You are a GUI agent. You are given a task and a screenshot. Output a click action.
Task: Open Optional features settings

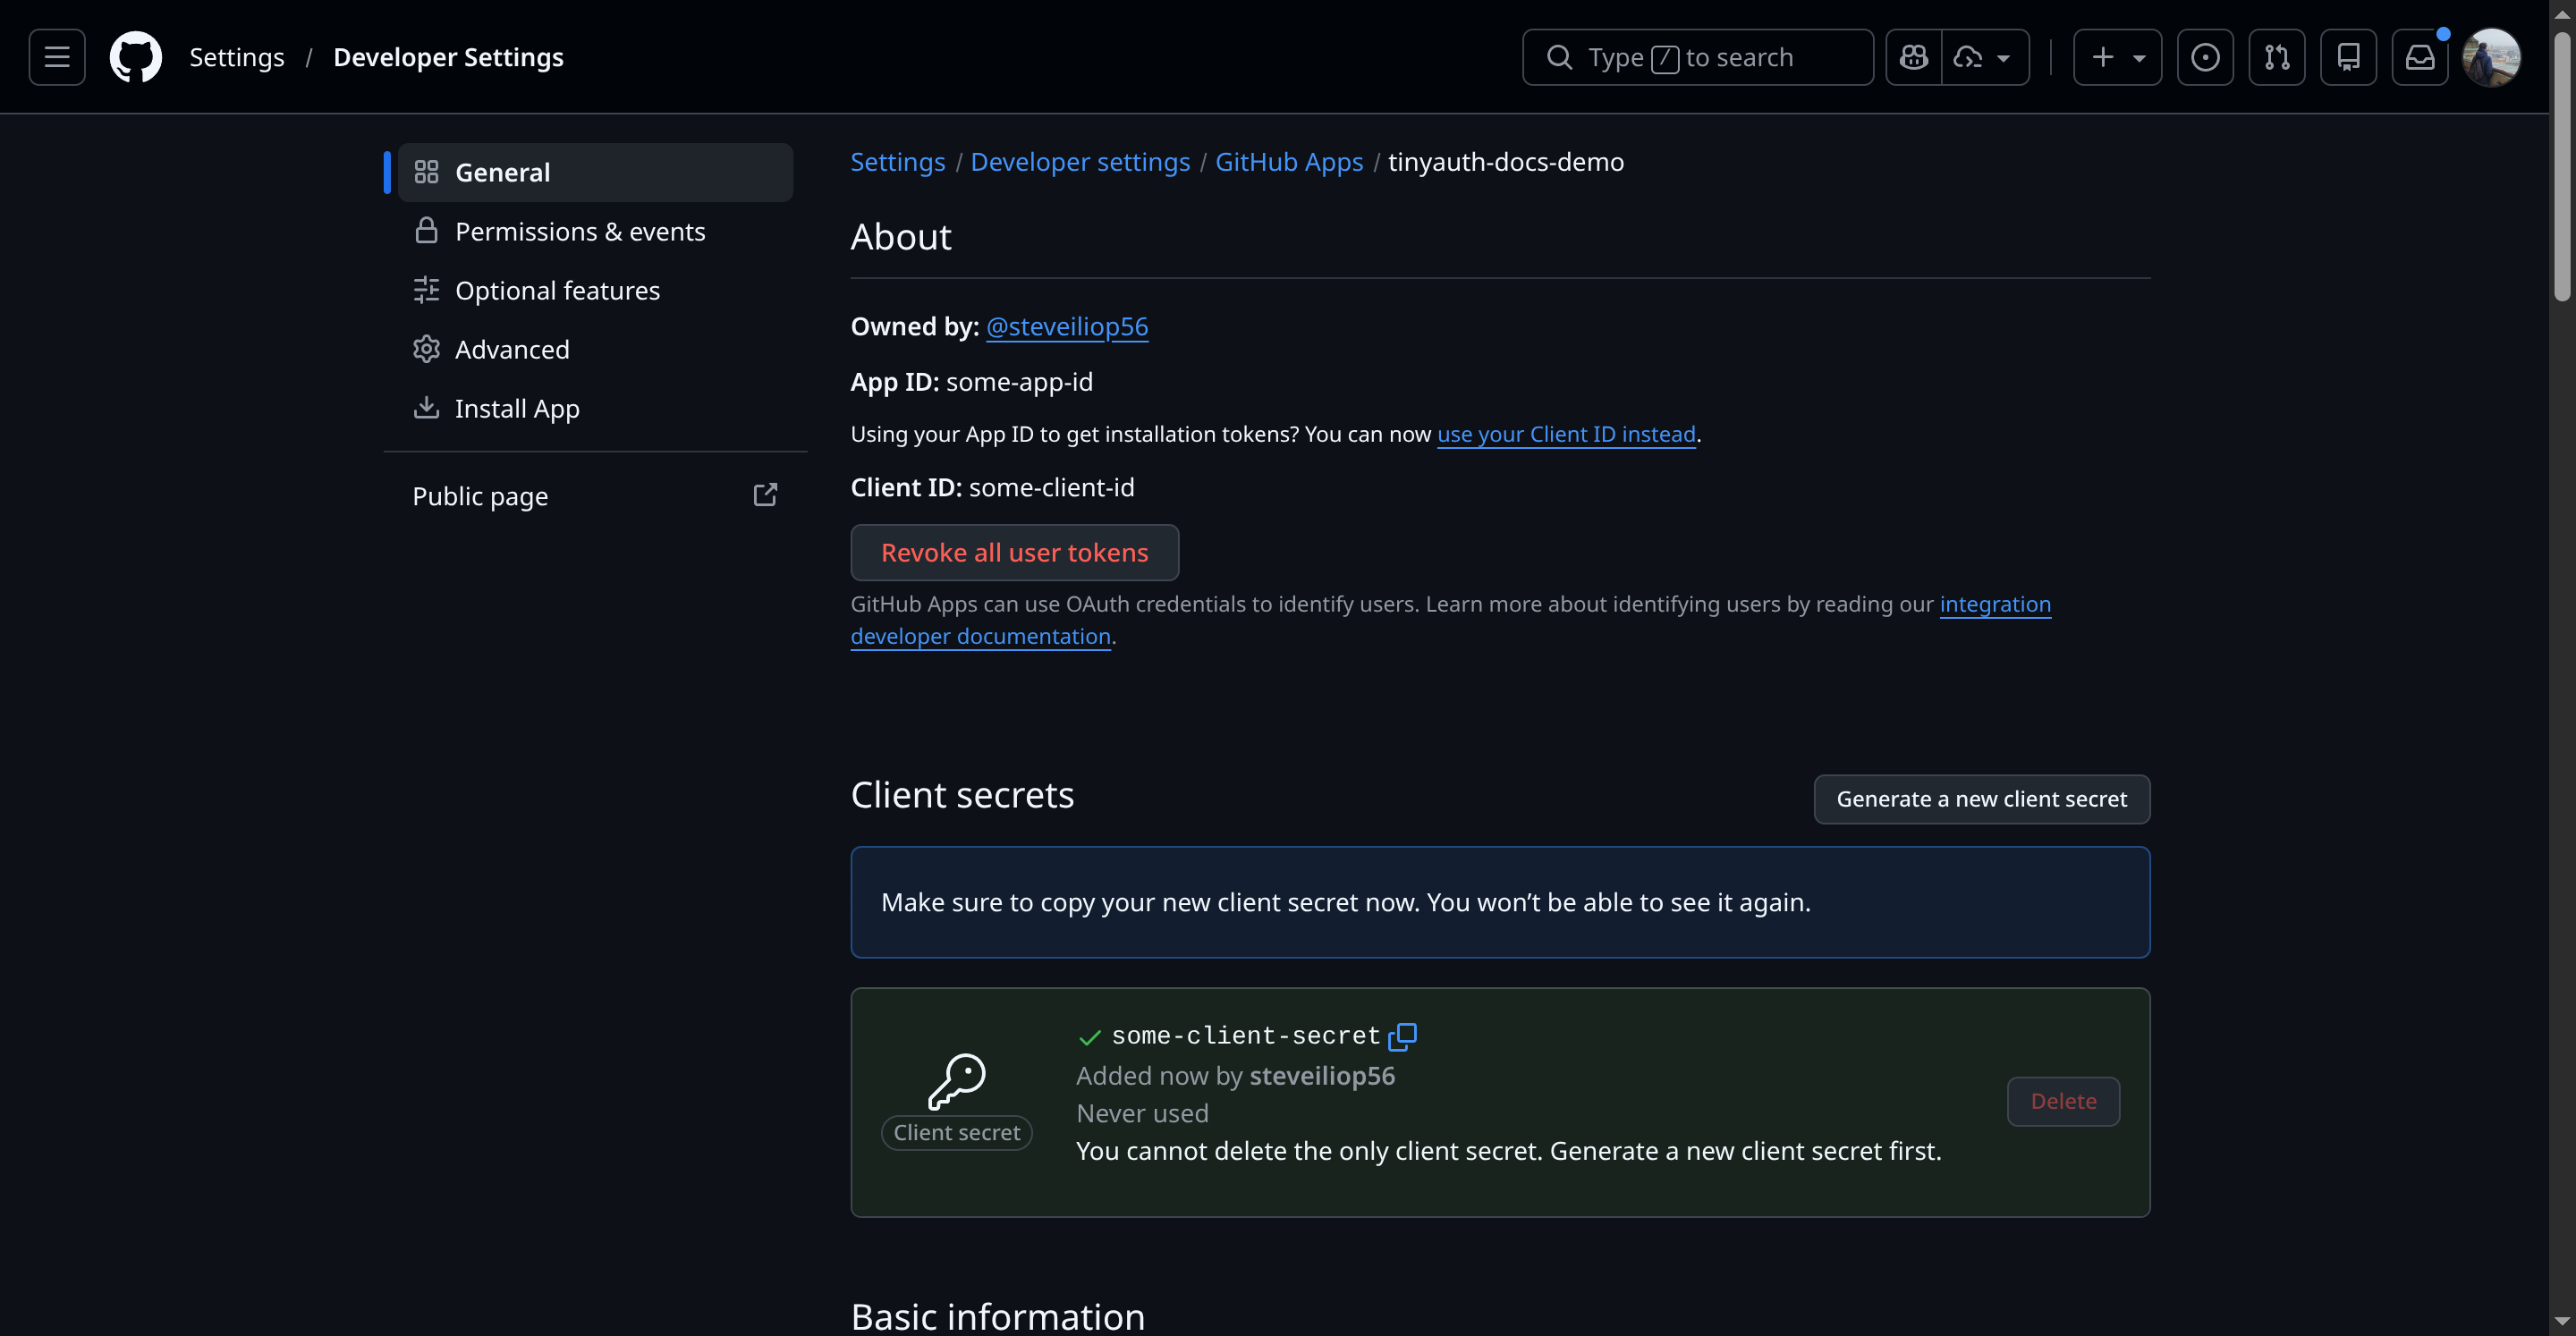coord(557,290)
